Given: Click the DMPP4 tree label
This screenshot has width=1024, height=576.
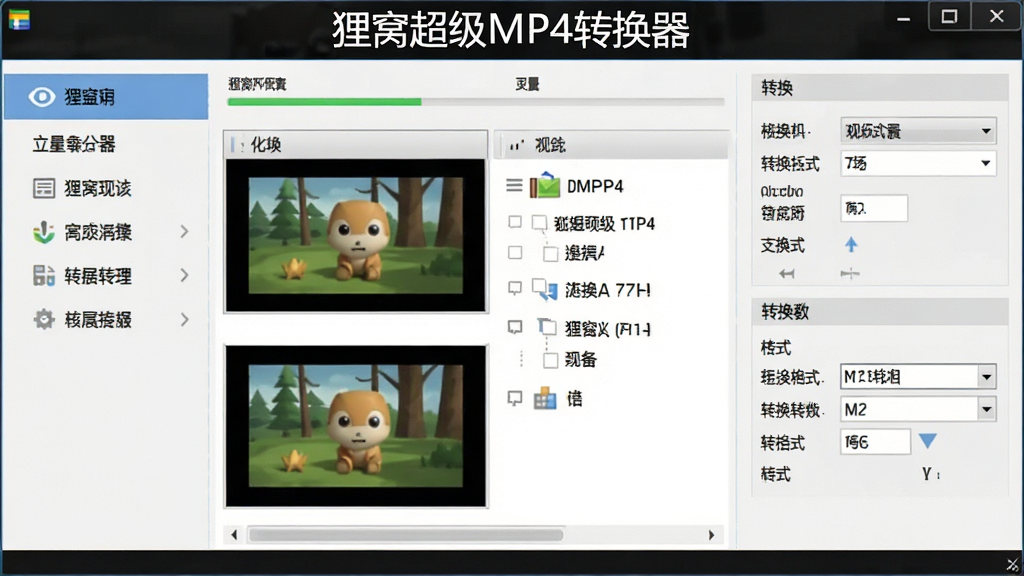Looking at the screenshot, I should 595,186.
